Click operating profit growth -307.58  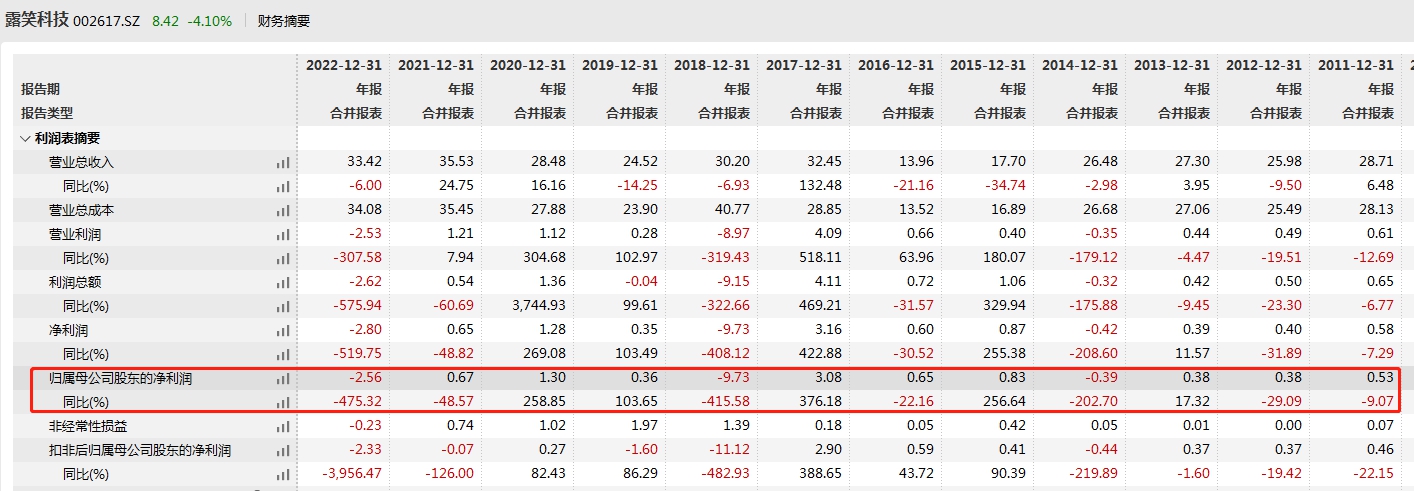coord(360,258)
